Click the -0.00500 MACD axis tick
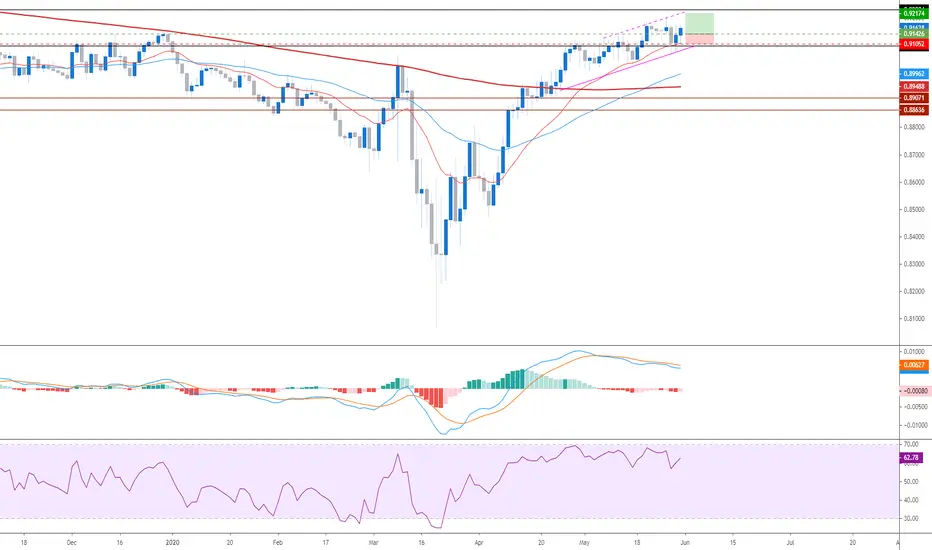Image resolution: width=932 pixels, height=550 pixels. pyautogui.click(x=915, y=407)
